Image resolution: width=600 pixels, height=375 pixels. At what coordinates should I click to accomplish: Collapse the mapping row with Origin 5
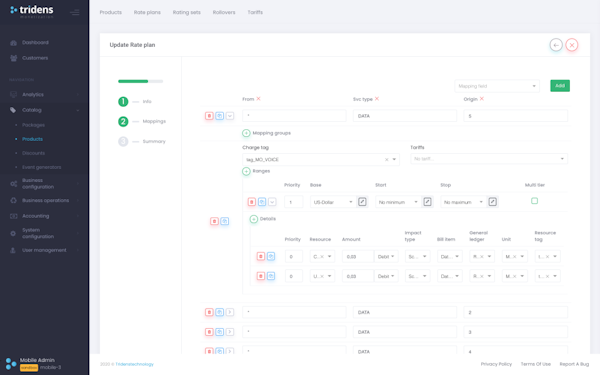(230, 116)
